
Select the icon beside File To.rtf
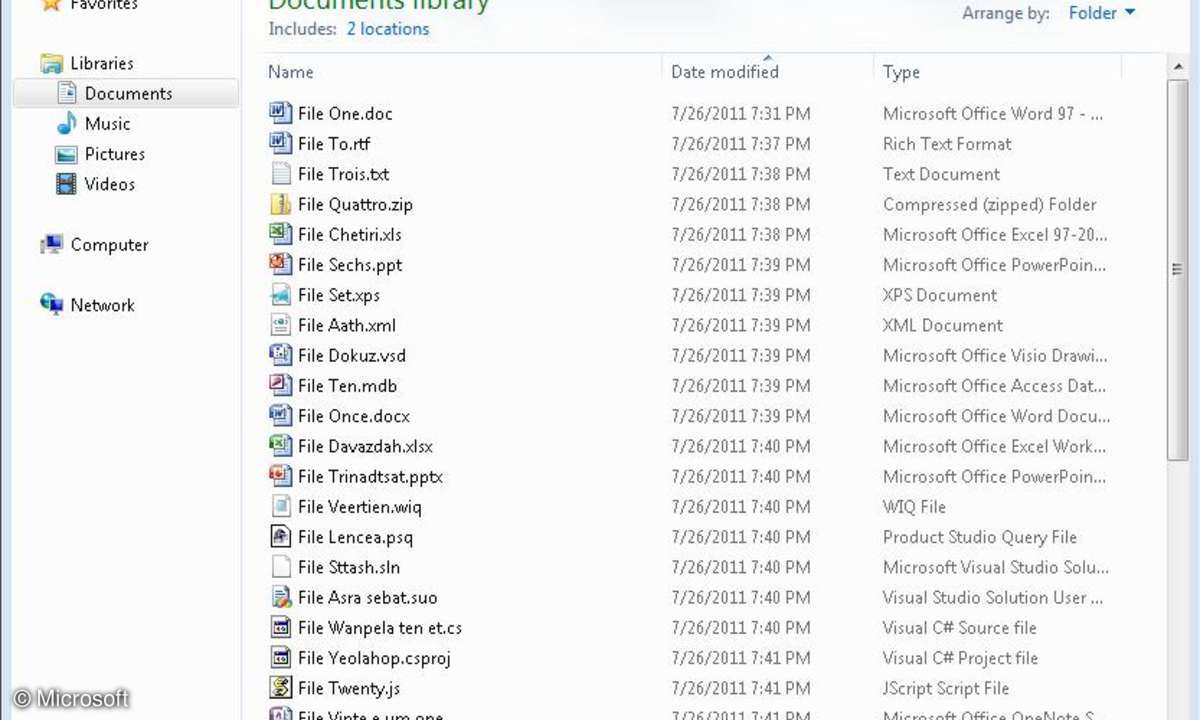click(281, 143)
